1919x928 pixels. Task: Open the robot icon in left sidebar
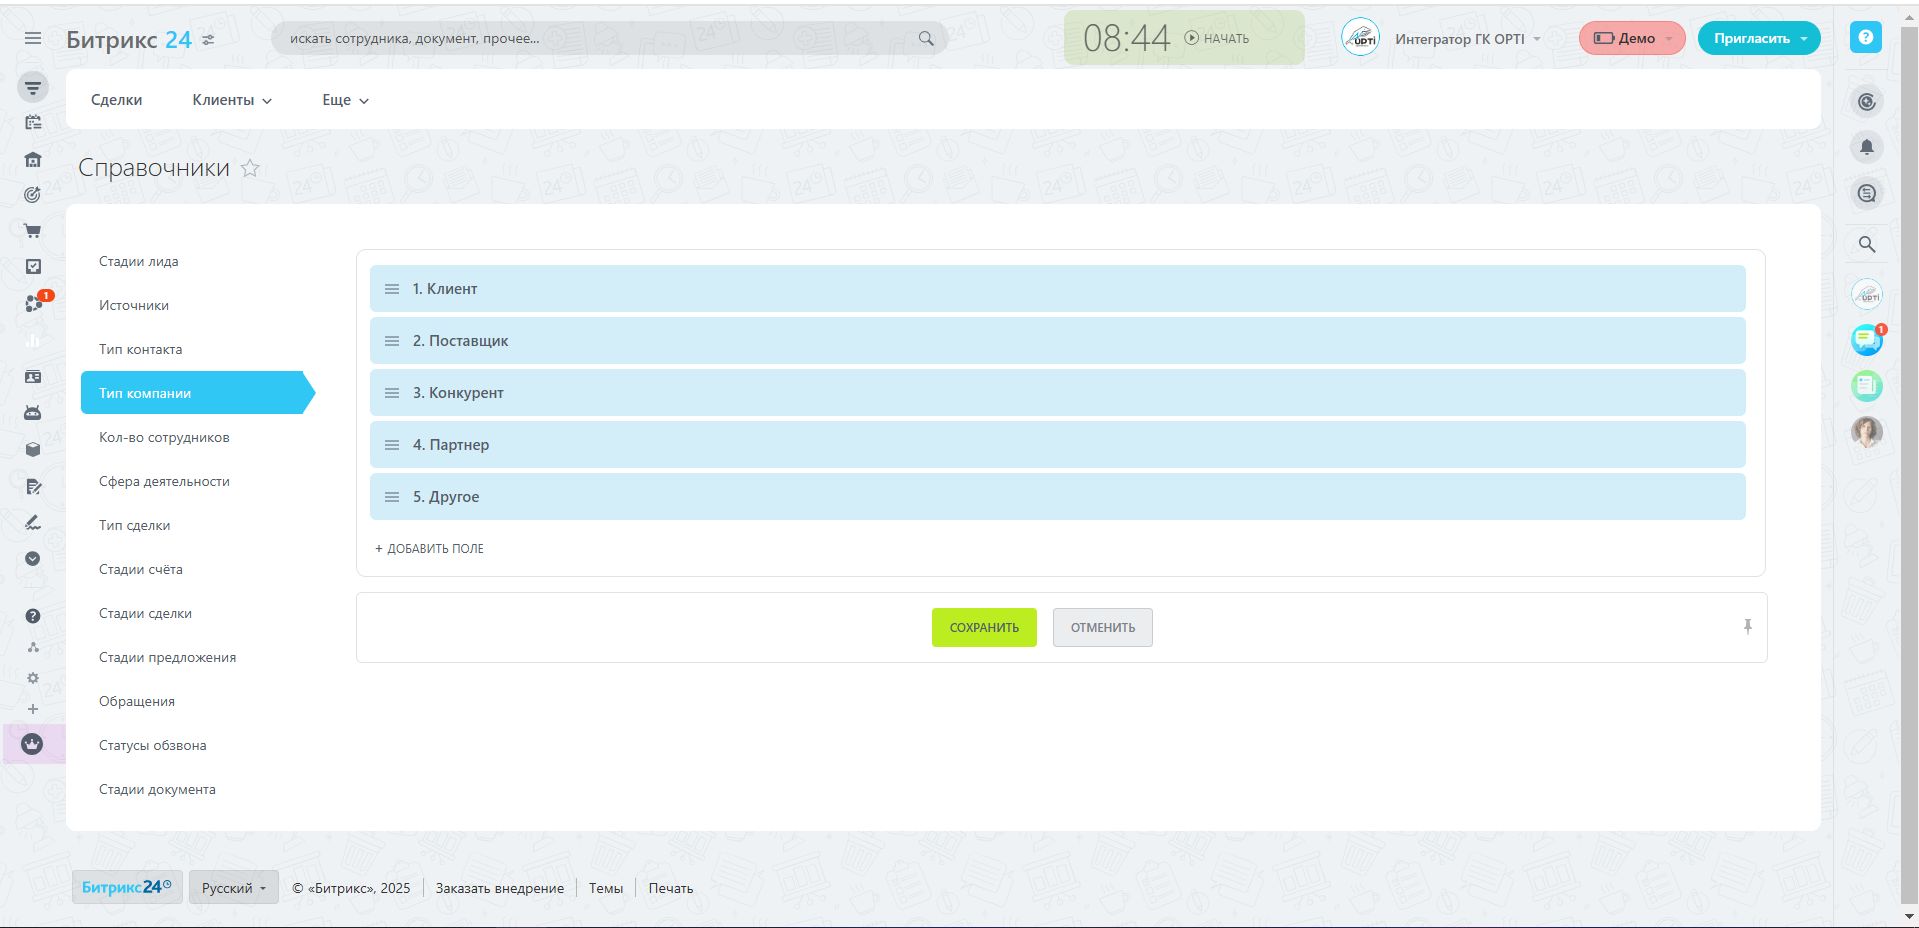33,413
